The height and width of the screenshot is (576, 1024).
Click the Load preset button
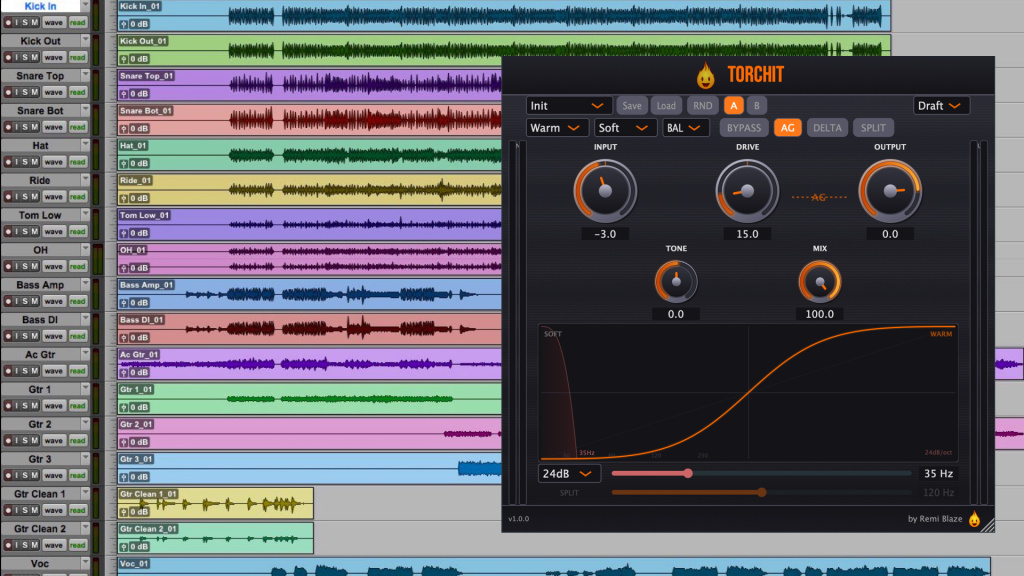[666, 106]
